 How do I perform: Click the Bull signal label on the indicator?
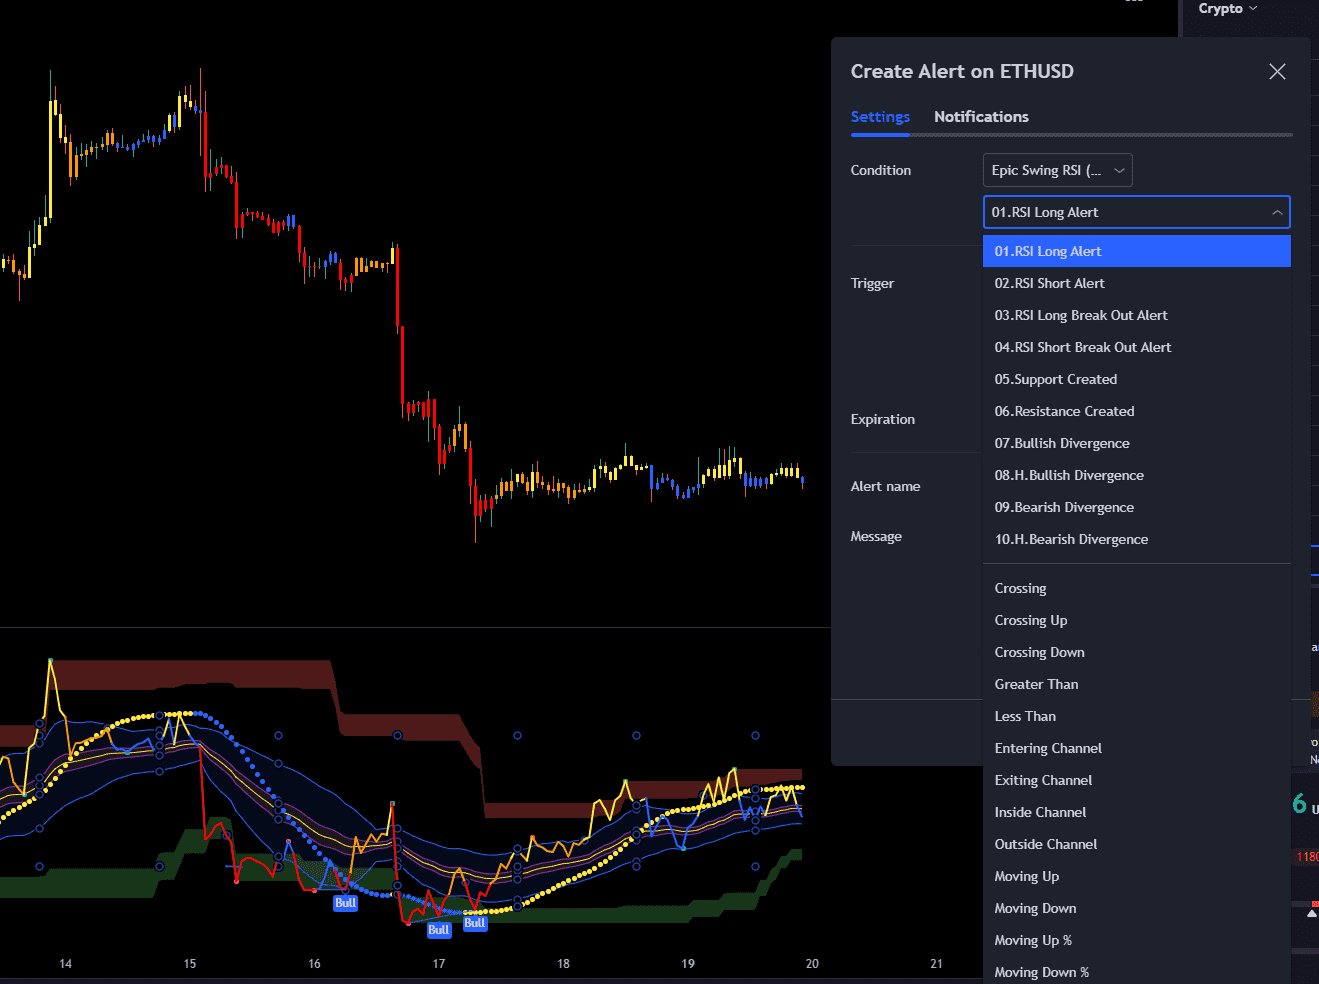(x=345, y=902)
